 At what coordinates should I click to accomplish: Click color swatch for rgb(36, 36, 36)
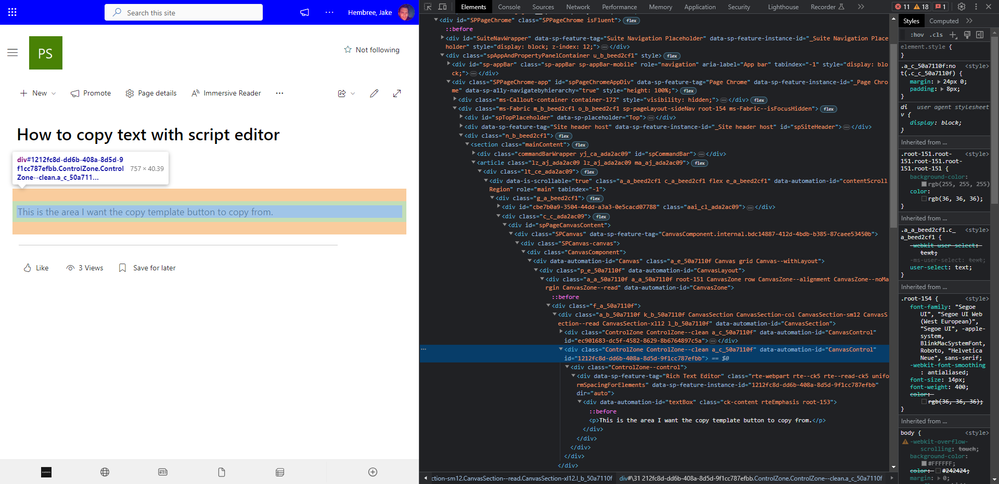coord(923,199)
